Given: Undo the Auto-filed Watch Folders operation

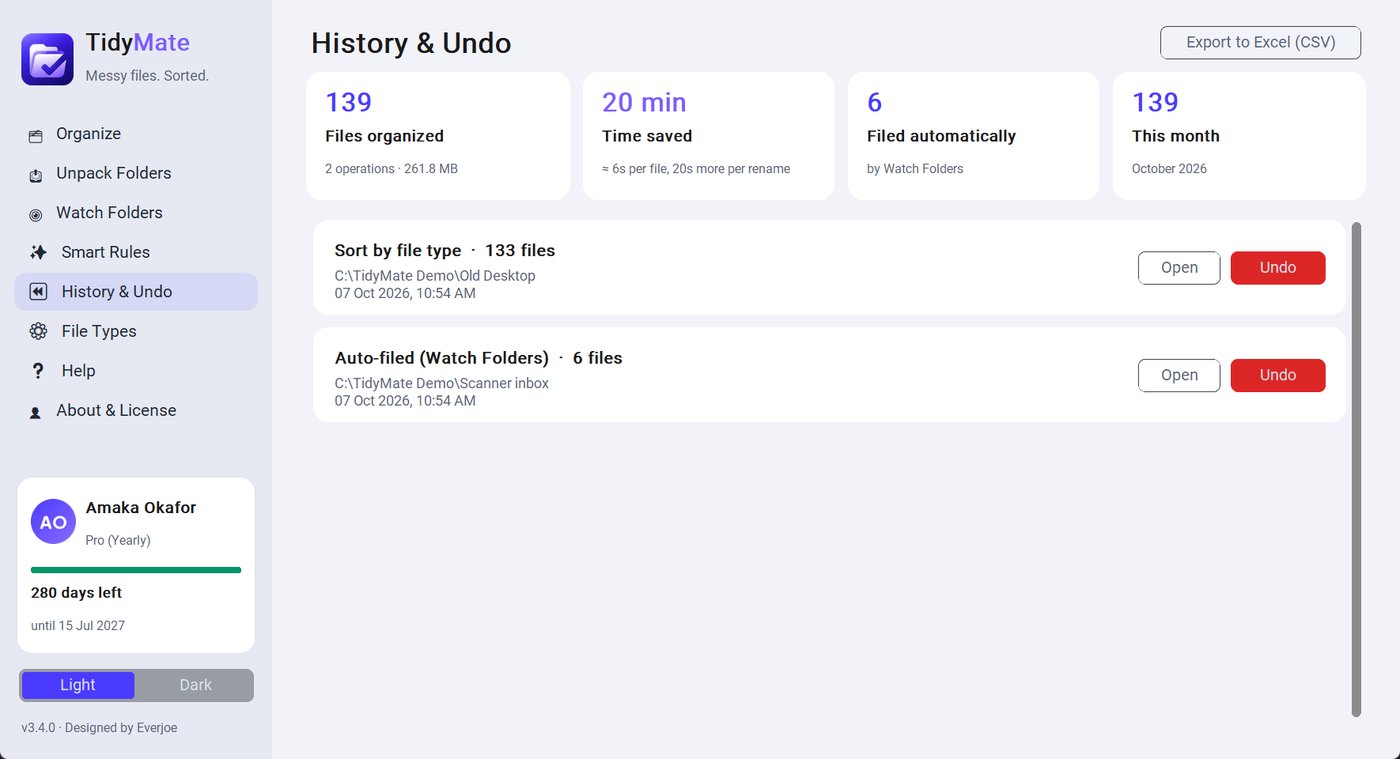Looking at the screenshot, I should pyautogui.click(x=1278, y=375).
